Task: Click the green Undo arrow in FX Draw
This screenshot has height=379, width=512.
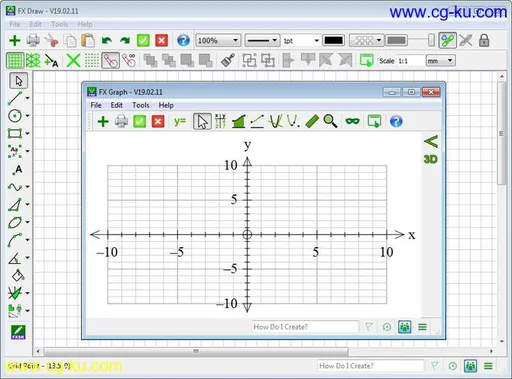Action: click(107, 41)
